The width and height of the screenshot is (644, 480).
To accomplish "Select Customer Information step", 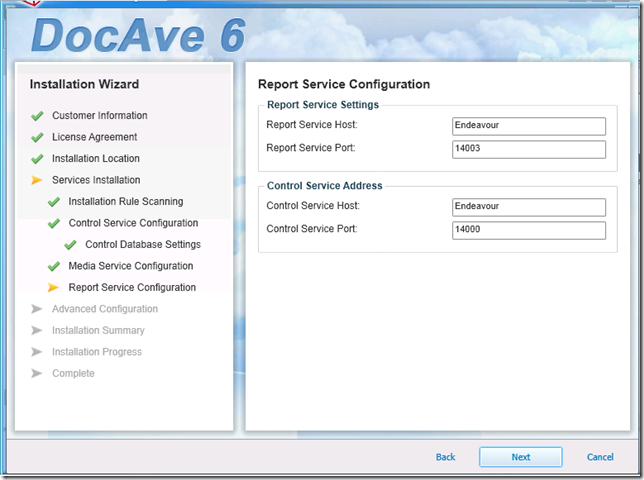I will click(x=100, y=115).
